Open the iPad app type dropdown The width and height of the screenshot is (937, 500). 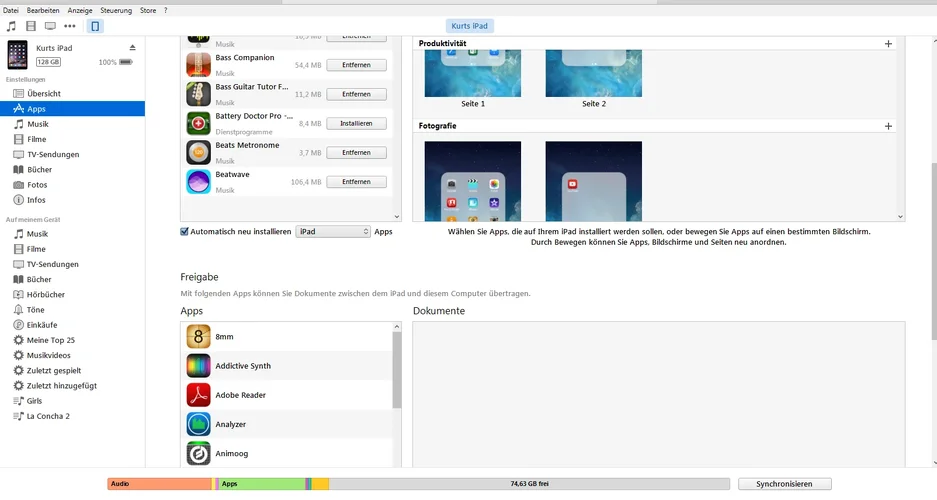(x=333, y=232)
